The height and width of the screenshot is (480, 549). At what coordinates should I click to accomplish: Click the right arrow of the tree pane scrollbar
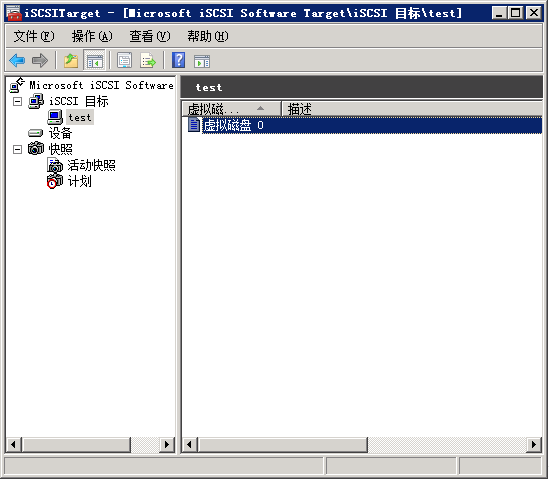[167, 445]
